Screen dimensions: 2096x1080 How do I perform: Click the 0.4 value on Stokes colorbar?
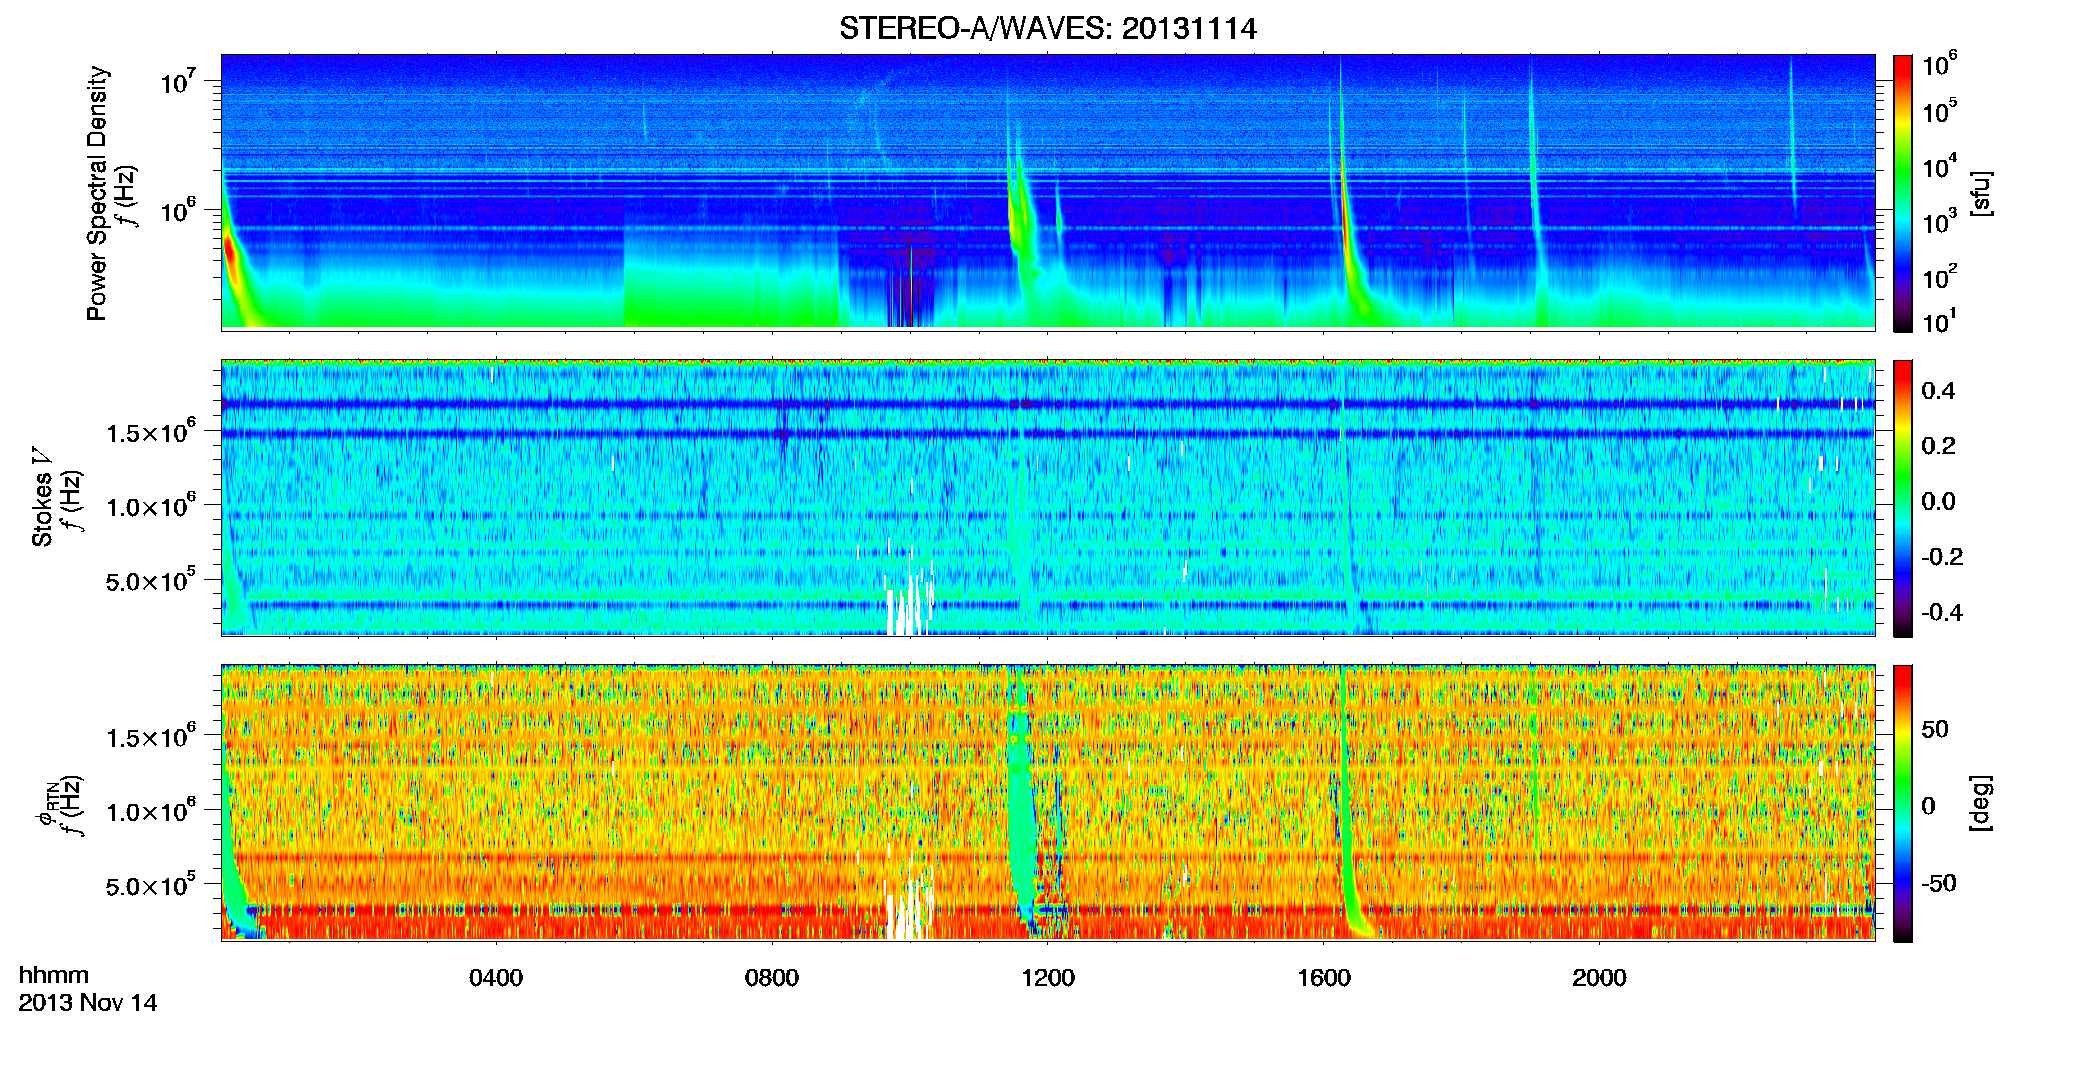pyautogui.click(x=1938, y=391)
